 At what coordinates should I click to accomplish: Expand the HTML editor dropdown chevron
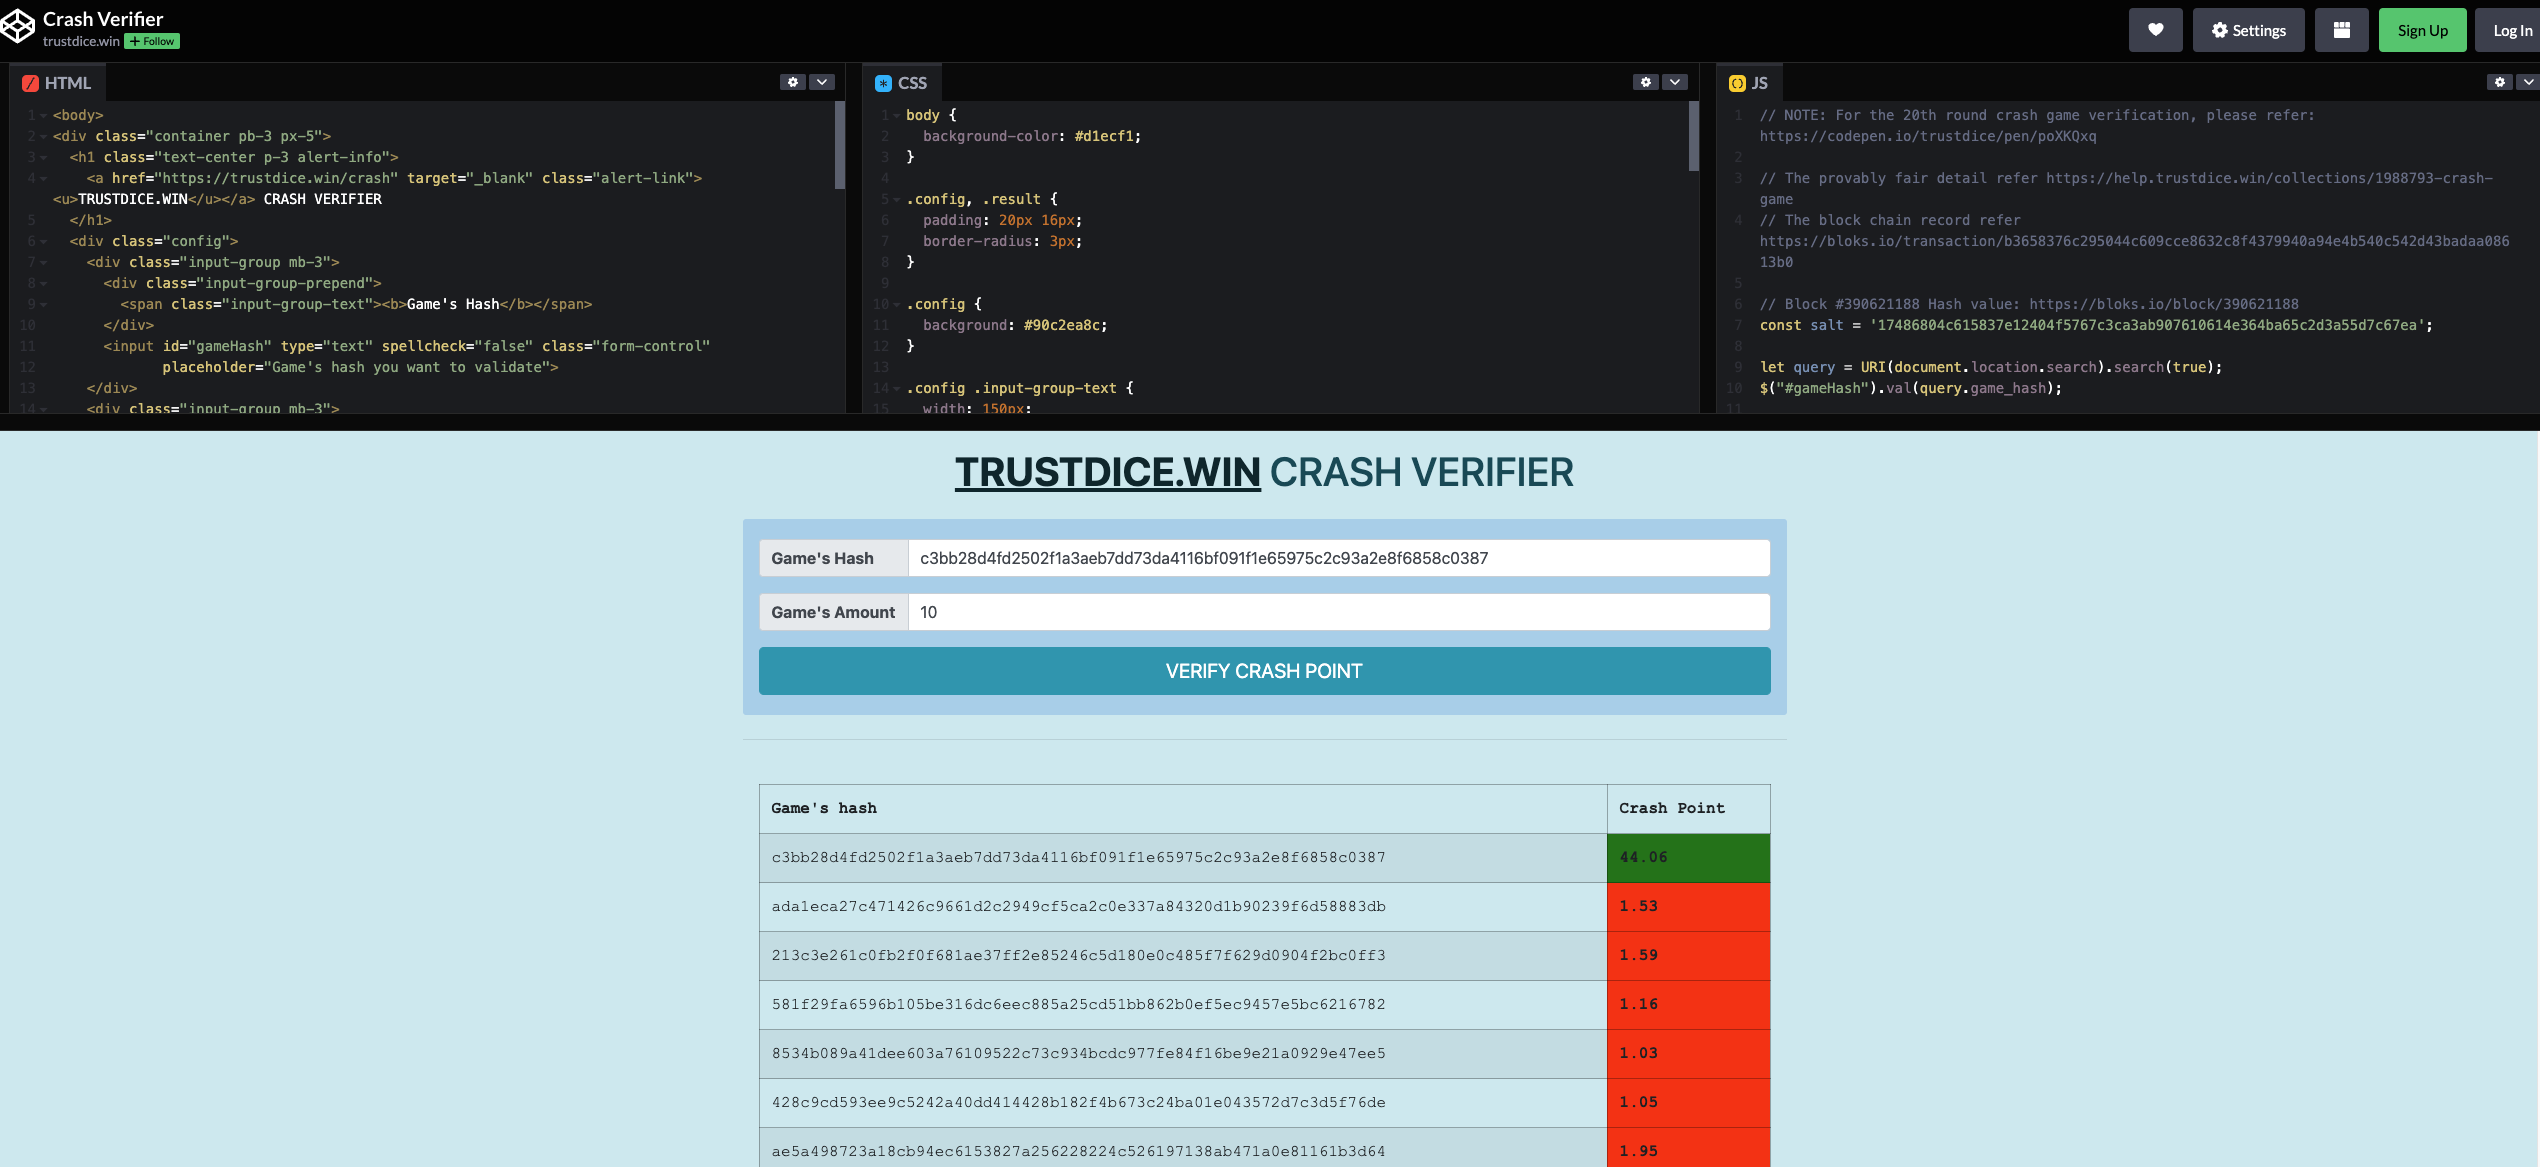(x=822, y=82)
